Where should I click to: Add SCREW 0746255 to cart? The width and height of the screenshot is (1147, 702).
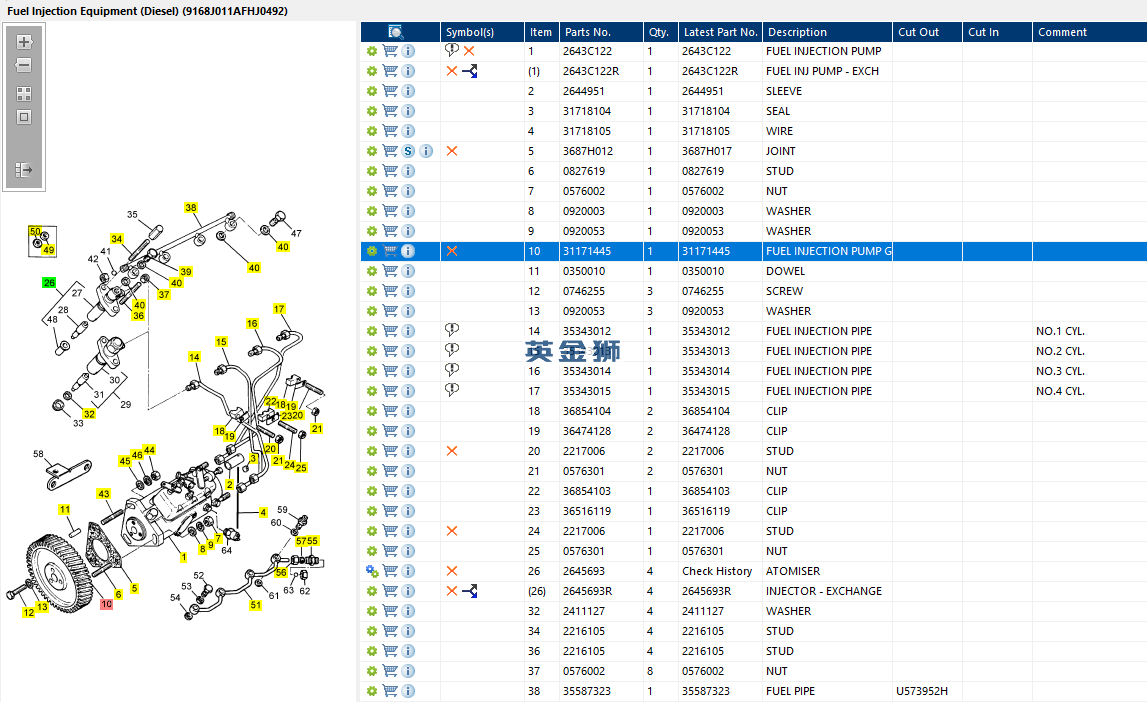click(x=390, y=291)
